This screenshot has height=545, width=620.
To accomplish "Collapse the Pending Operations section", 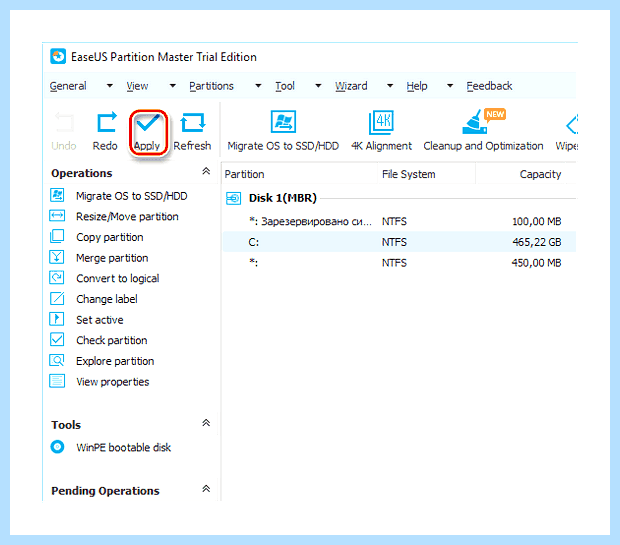I will point(206,489).
